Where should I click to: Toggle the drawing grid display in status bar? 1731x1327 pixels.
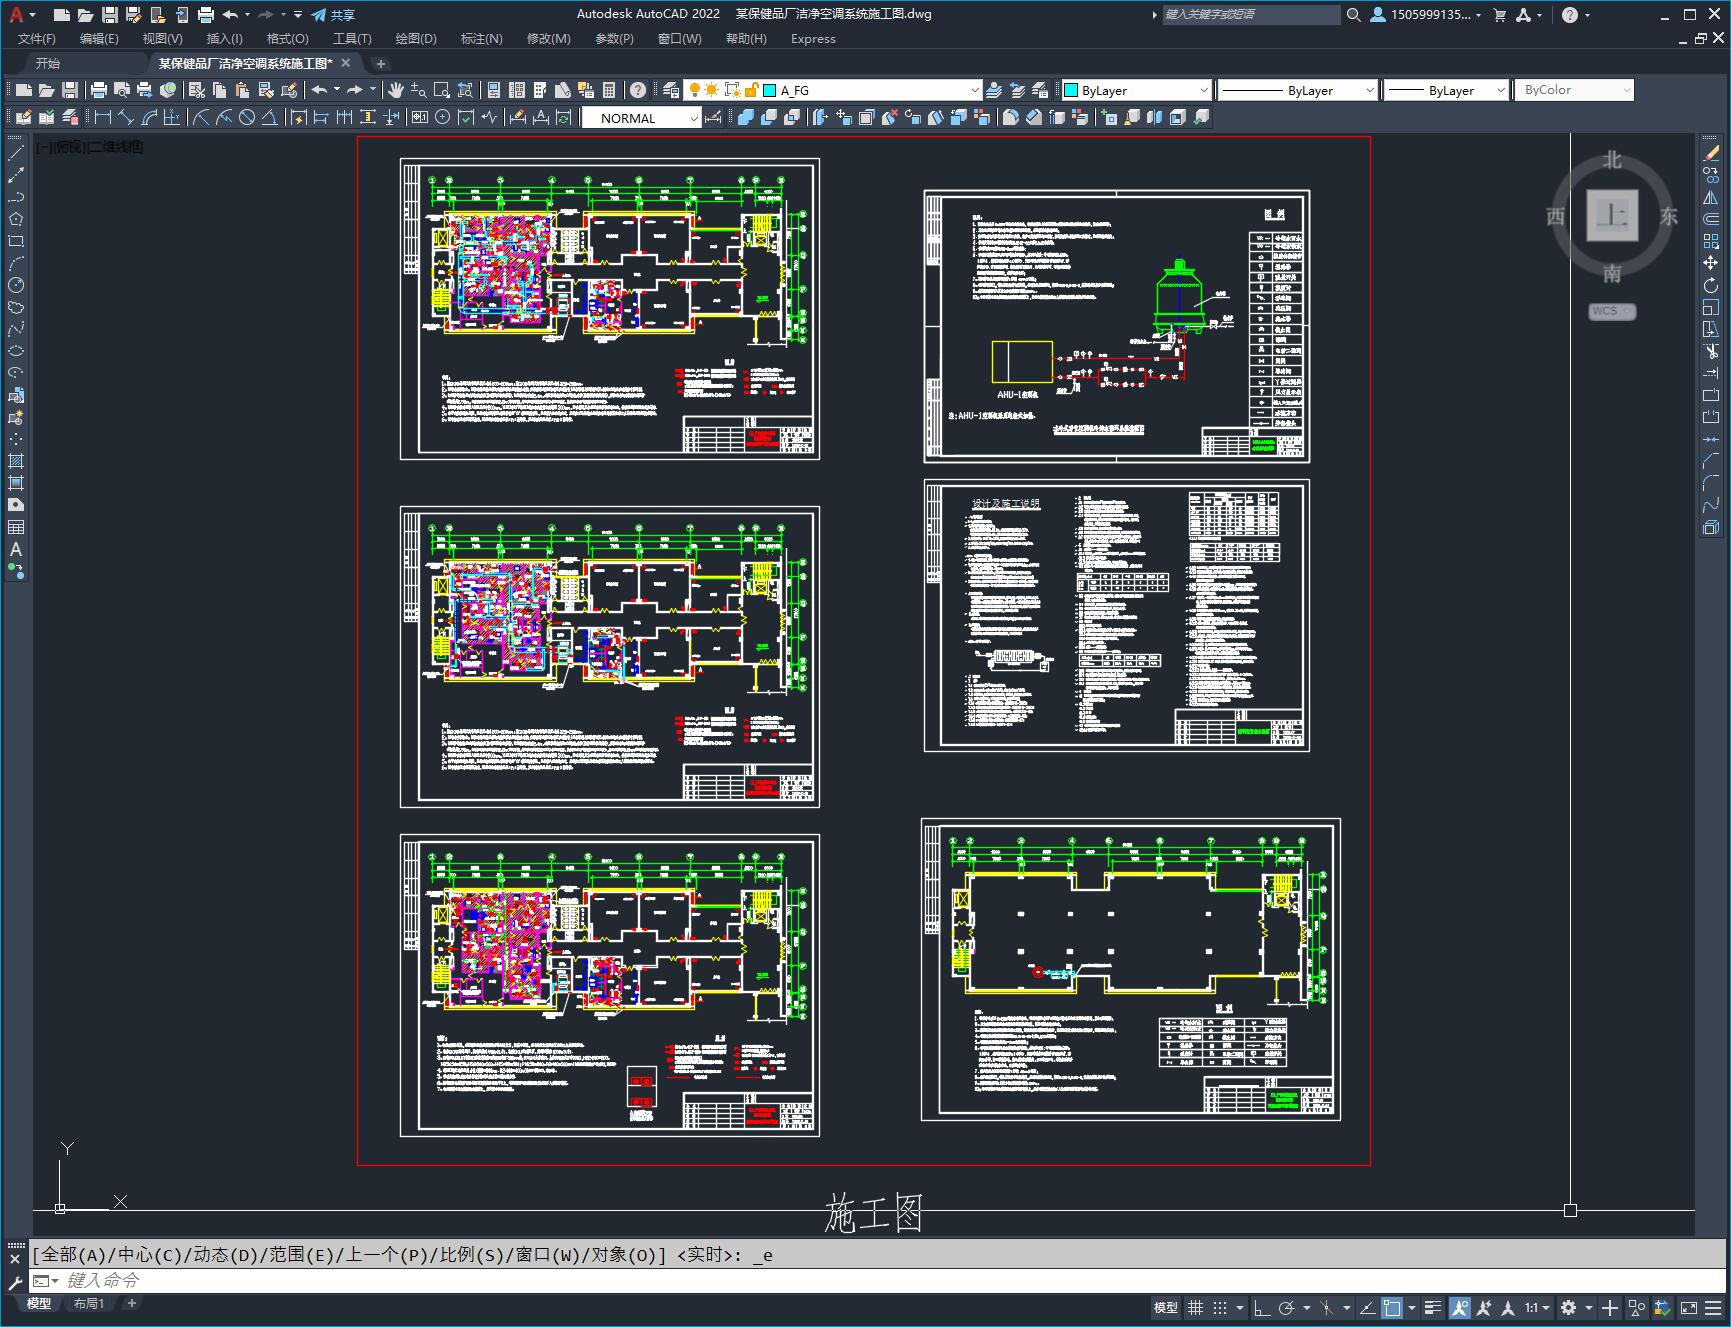[x=1195, y=1307]
